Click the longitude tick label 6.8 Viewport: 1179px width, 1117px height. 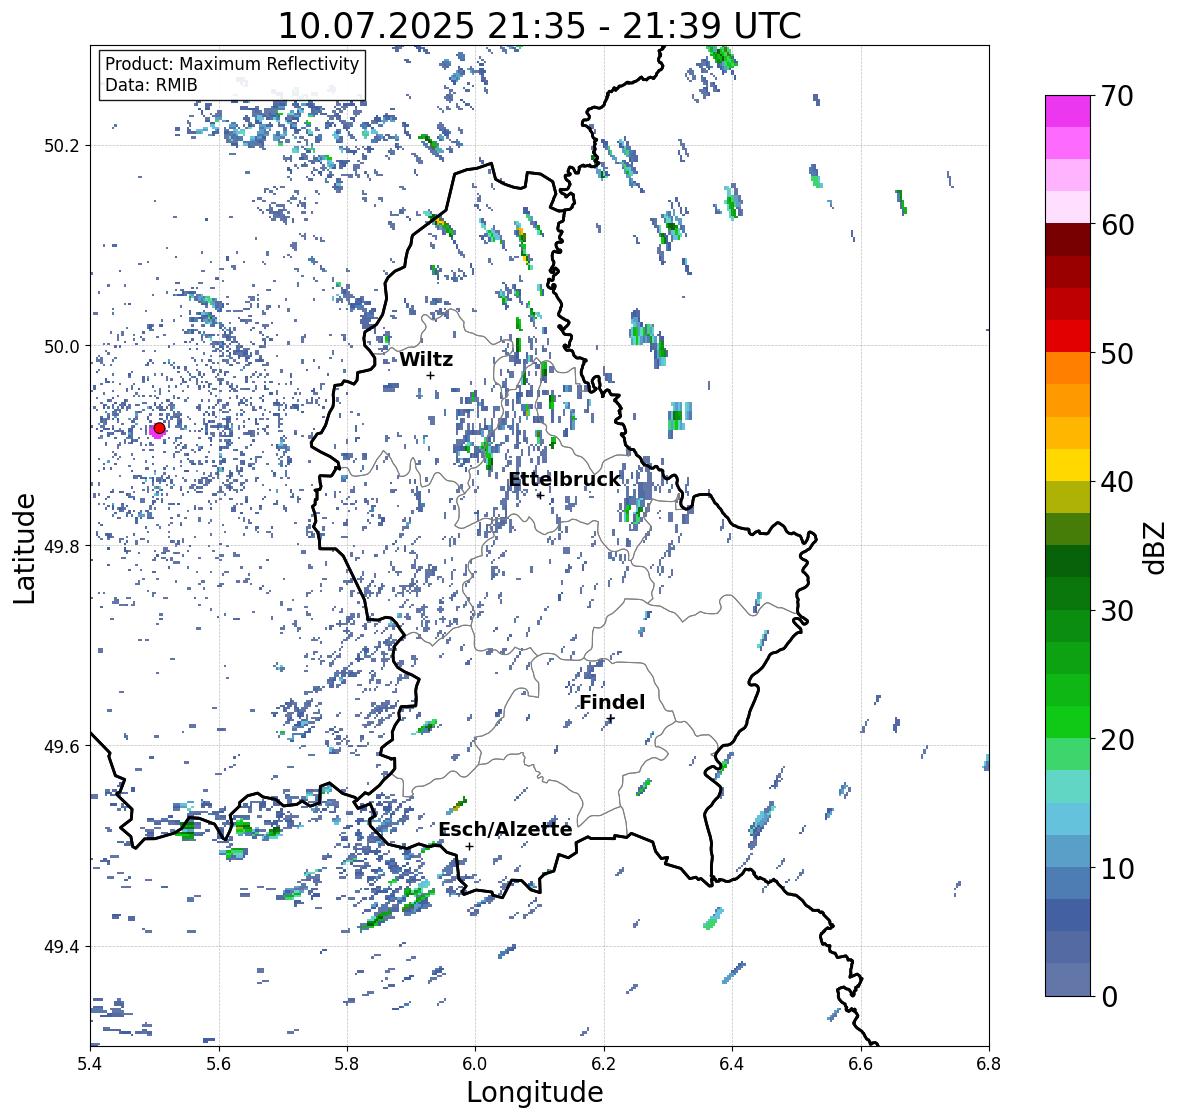(989, 1064)
